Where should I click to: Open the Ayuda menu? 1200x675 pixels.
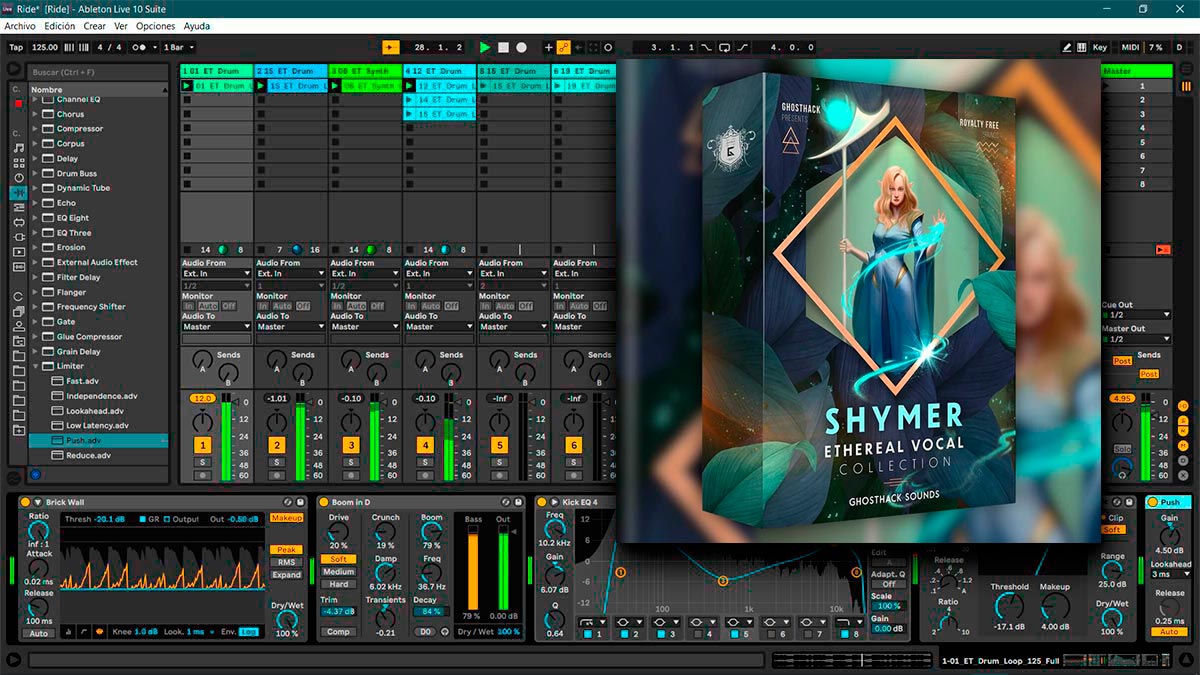[x=197, y=26]
